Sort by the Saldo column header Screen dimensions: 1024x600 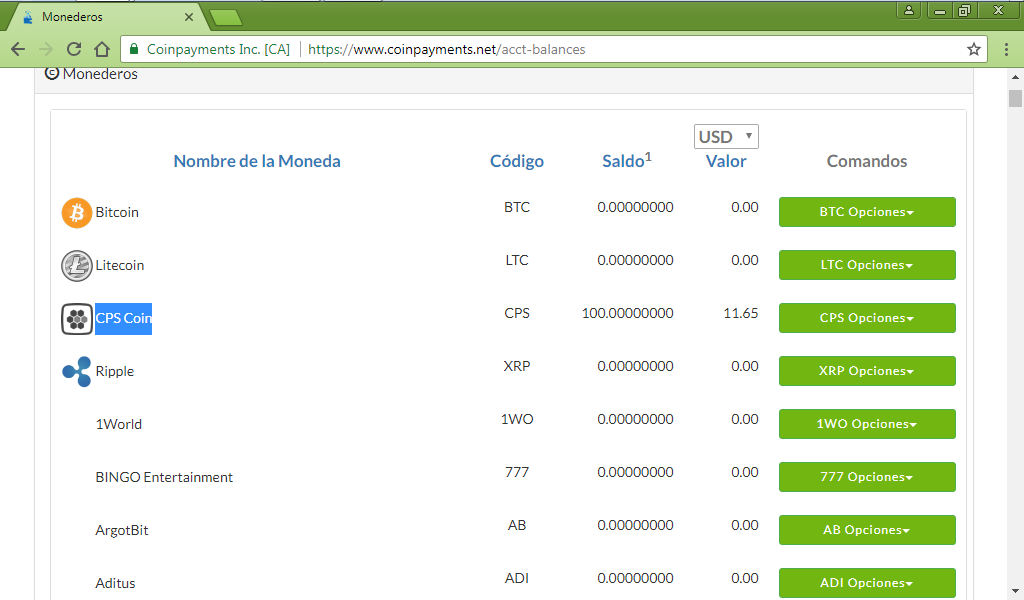tap(626, 161)
